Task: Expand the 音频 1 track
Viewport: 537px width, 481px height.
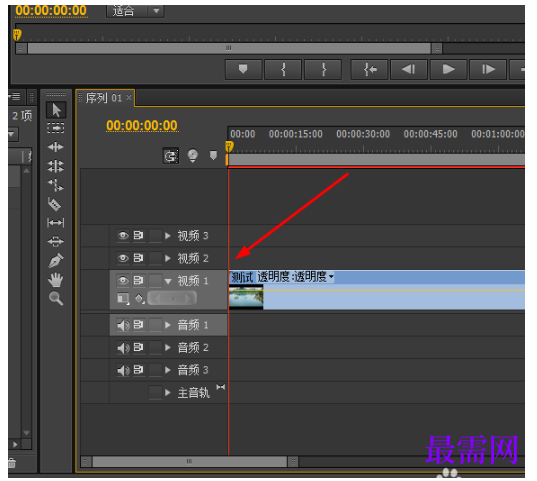Action: point(167,325)
